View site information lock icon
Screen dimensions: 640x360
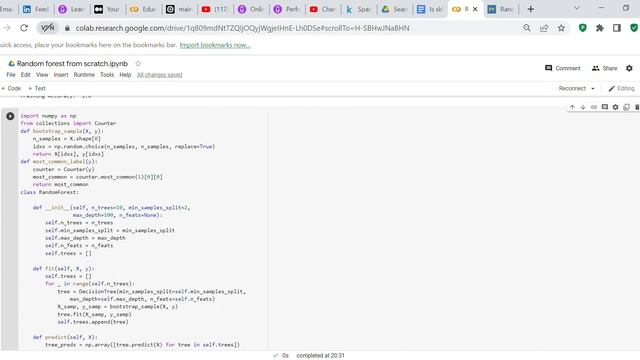[x=67, y=28]
